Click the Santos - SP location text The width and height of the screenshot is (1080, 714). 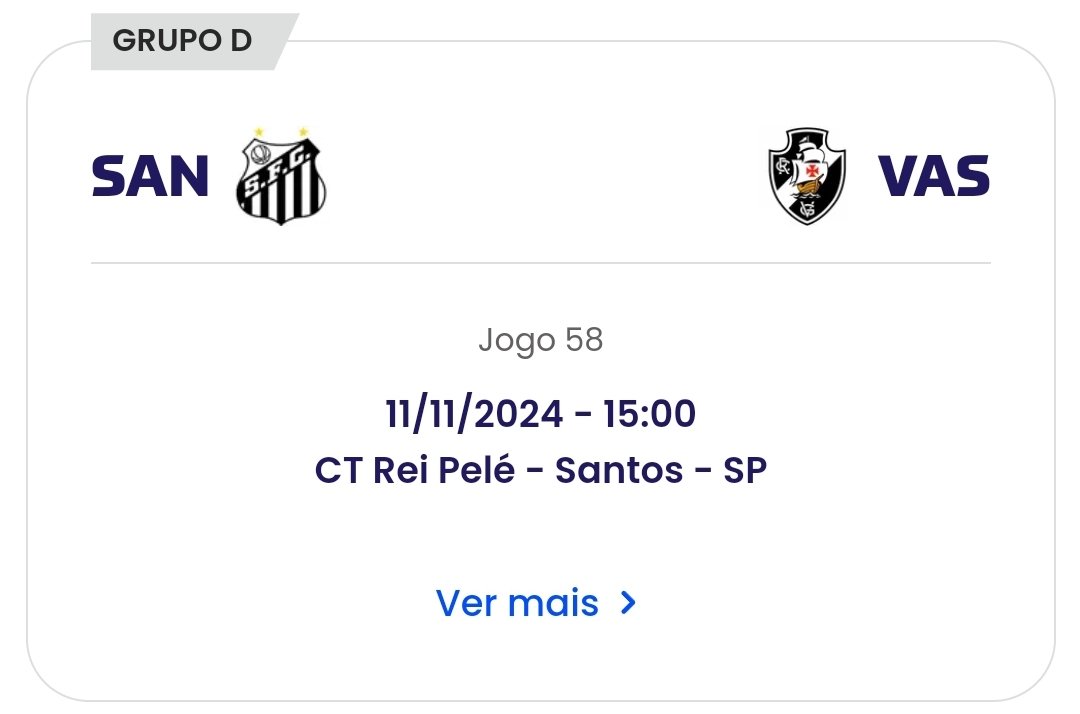[x=661, y=470]
